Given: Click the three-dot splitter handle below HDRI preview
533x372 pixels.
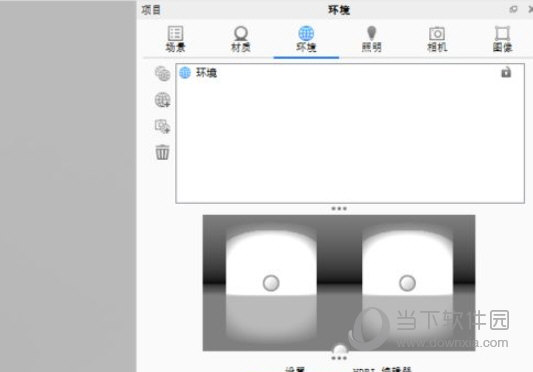Looking at the screenshot, I should 339,358.
